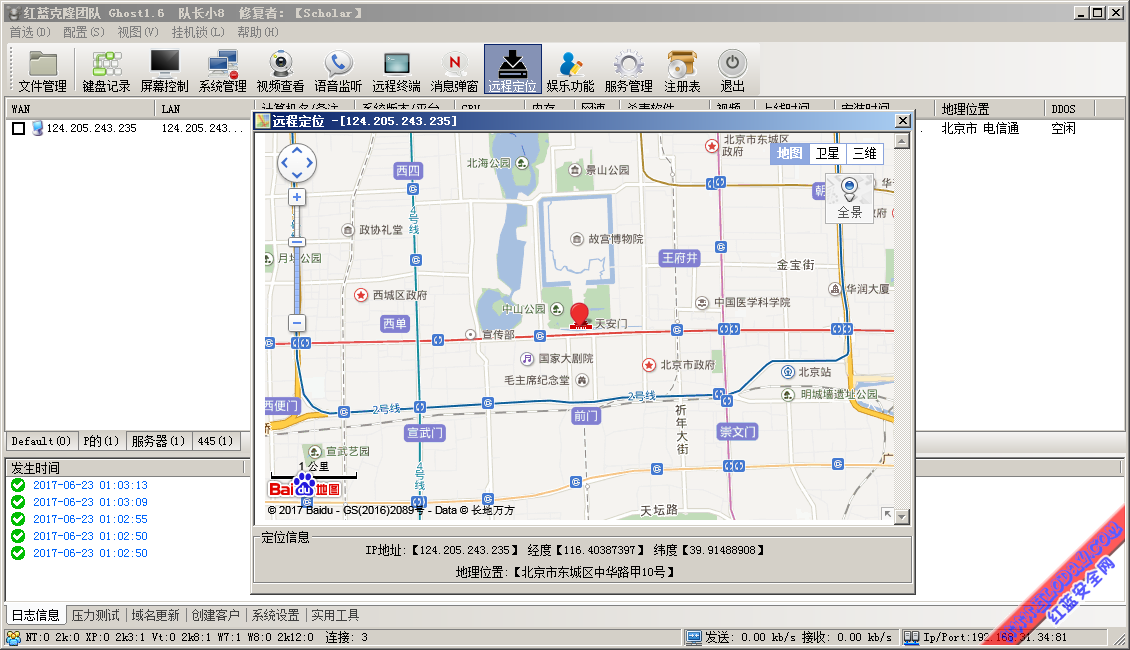
Task: Open the 视频查看 webcam viewer
Action: click(x=280, y=71)
